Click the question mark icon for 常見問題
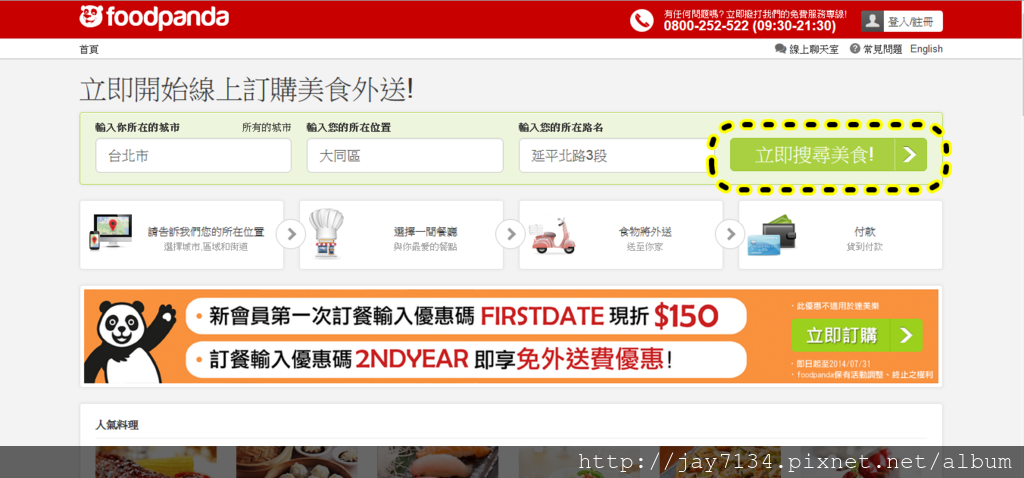This screenshot has height=478, width=1024. pyautogui.click(x=855, y=49)
